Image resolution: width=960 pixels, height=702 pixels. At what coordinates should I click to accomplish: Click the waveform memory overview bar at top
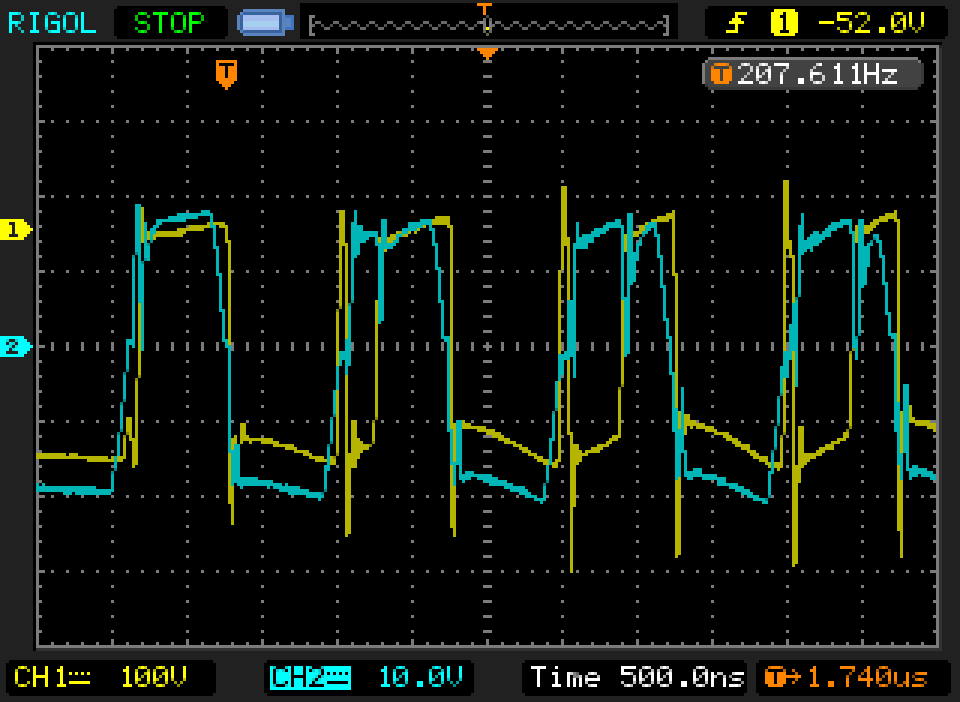488,23
